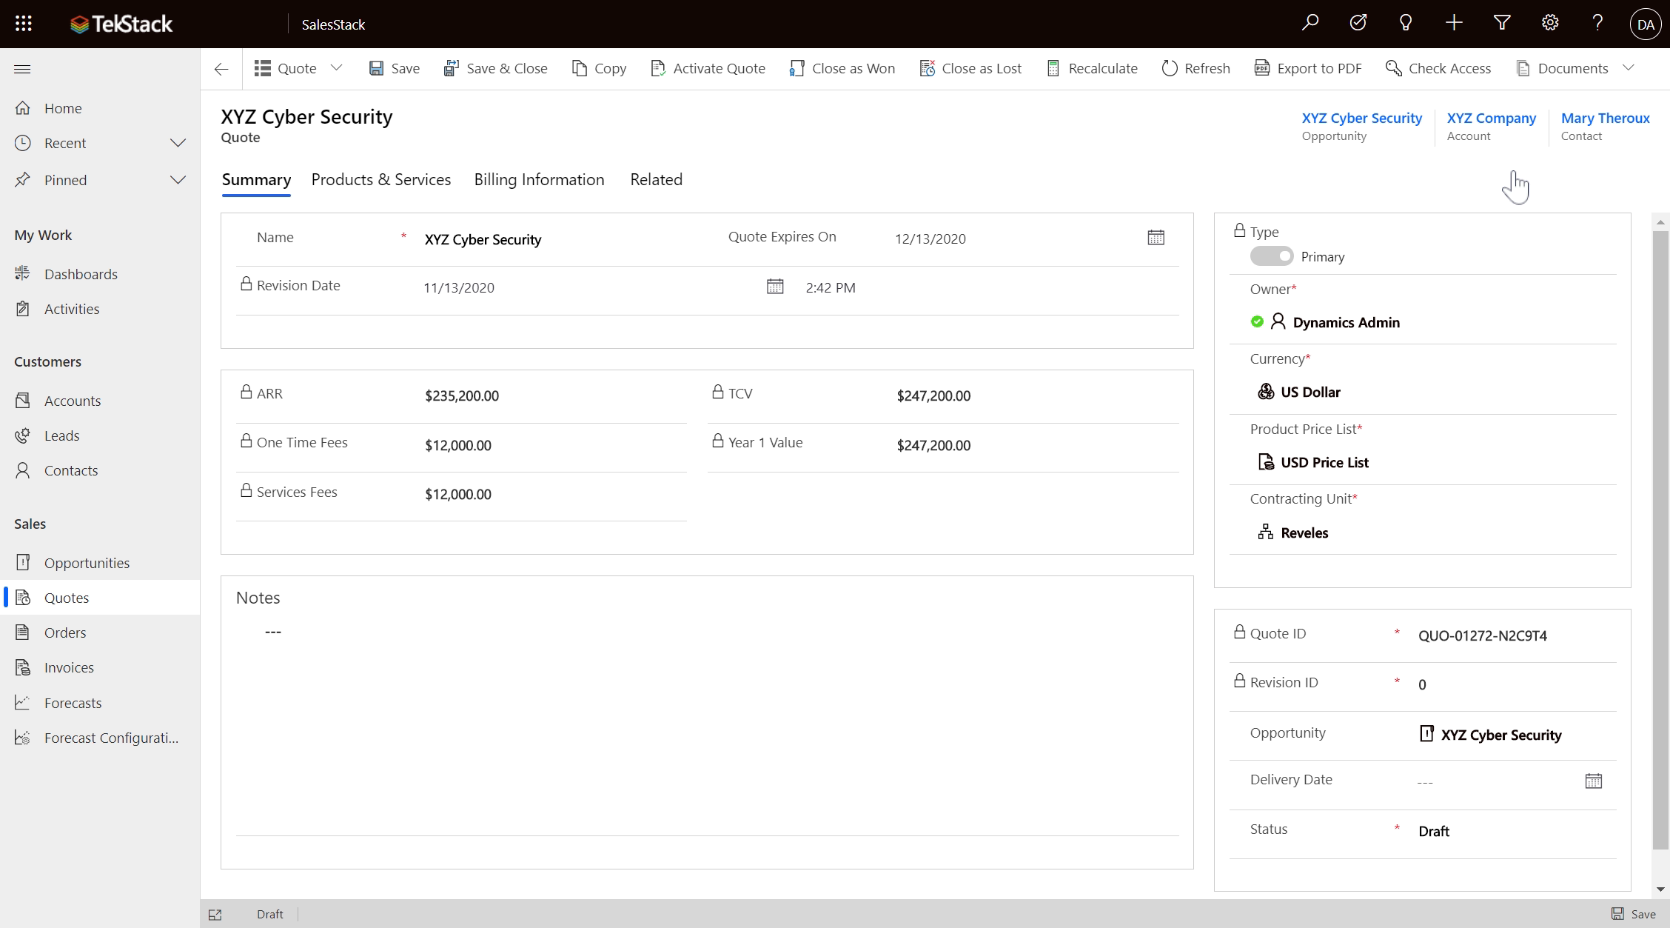This screenshot has width=1670, height=928.
Task: Collapse the hamburger navigation menu
Action: click(x=22, y=69)
